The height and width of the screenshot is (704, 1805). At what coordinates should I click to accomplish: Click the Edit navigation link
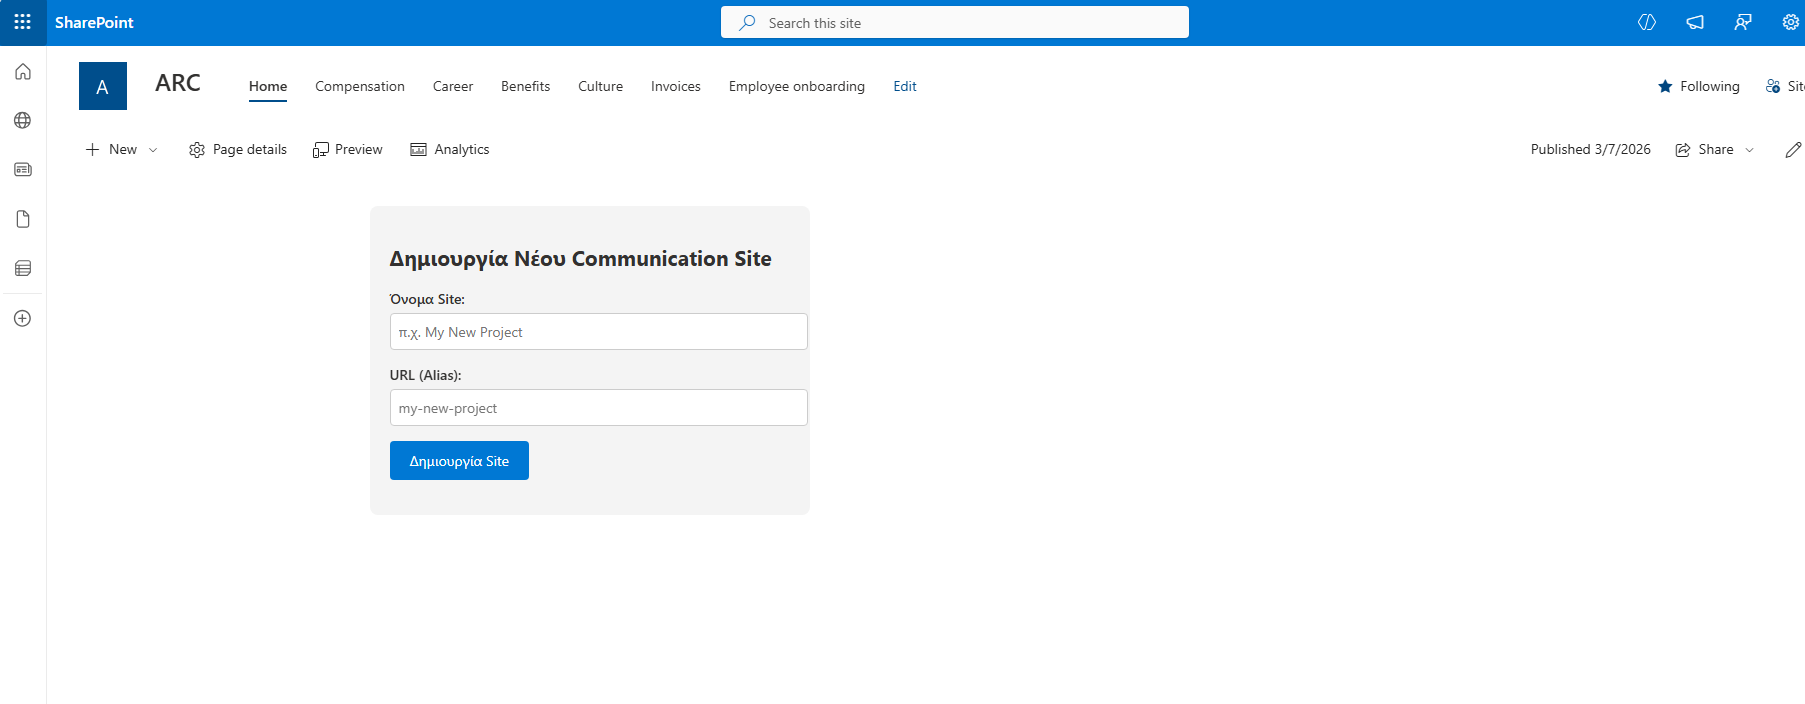(904, 87)
